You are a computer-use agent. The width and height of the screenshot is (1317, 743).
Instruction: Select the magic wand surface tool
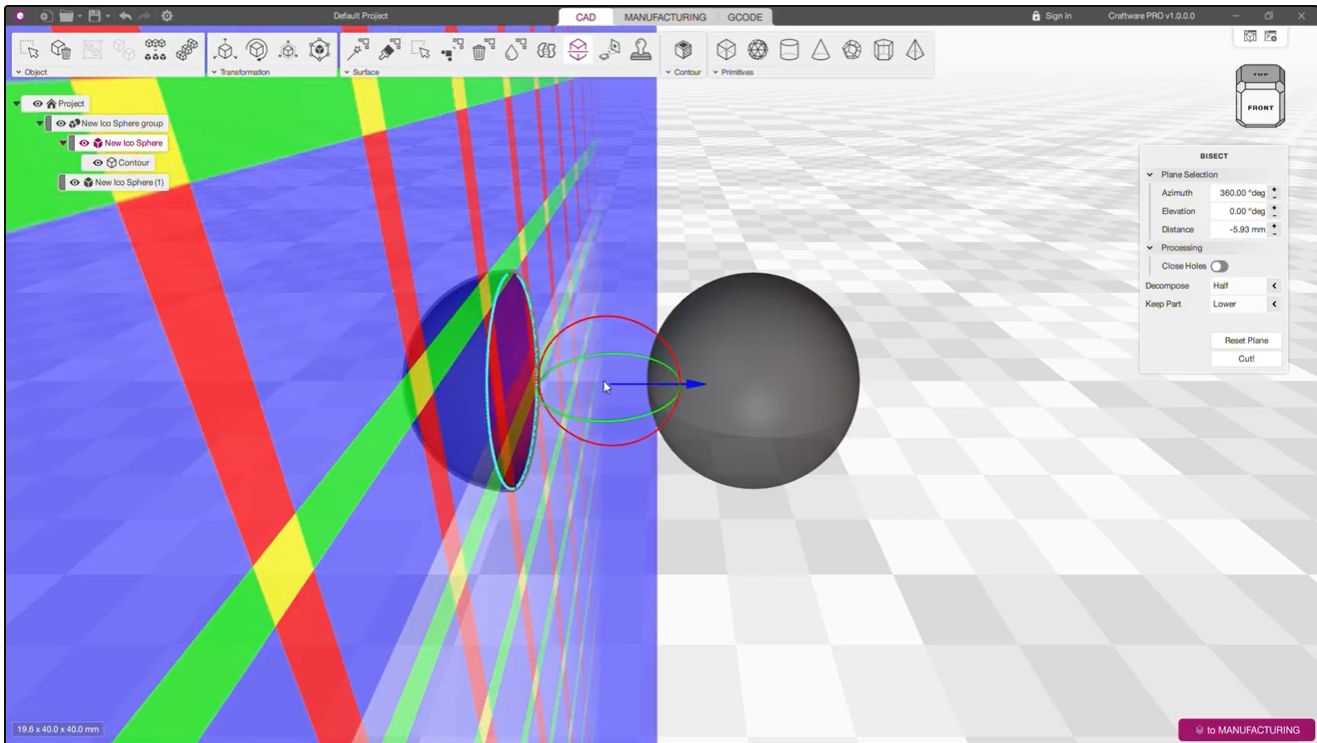[x=358, y=50]
